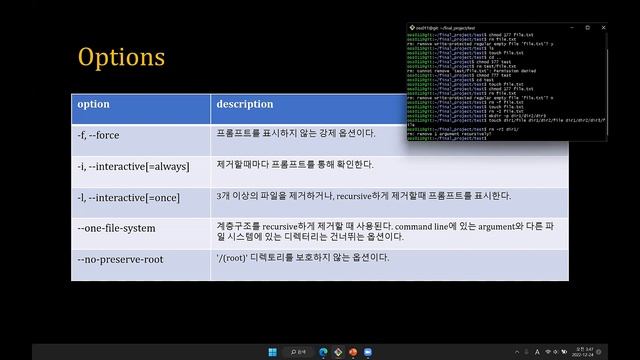This screenshot has width=640, height=360.
Task: Click the microphone tray icon
Action: pos(527,352)
